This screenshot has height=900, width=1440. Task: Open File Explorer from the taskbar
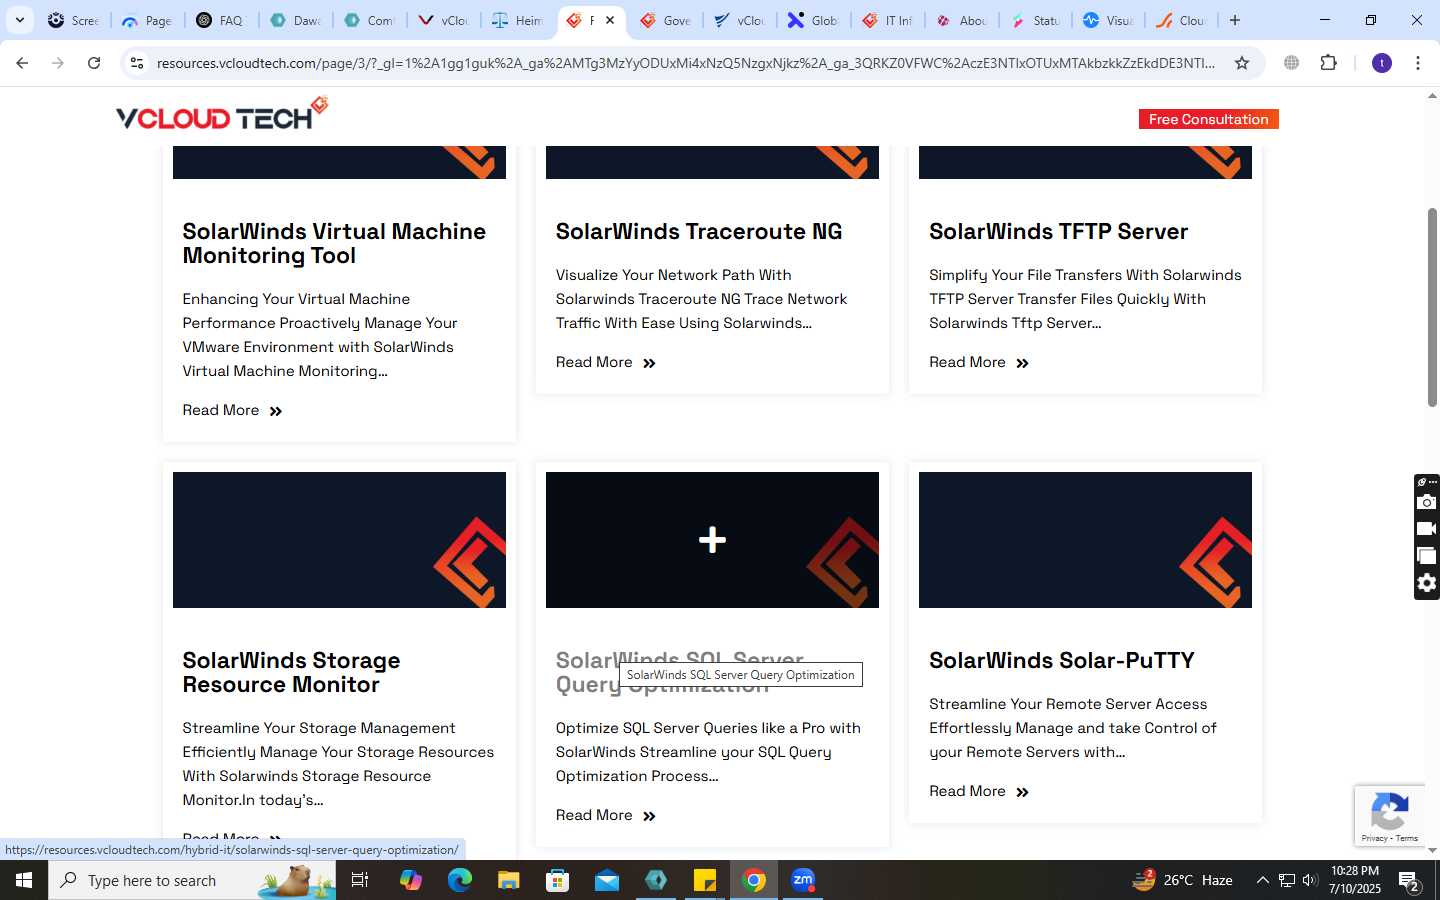coord(509,880)
